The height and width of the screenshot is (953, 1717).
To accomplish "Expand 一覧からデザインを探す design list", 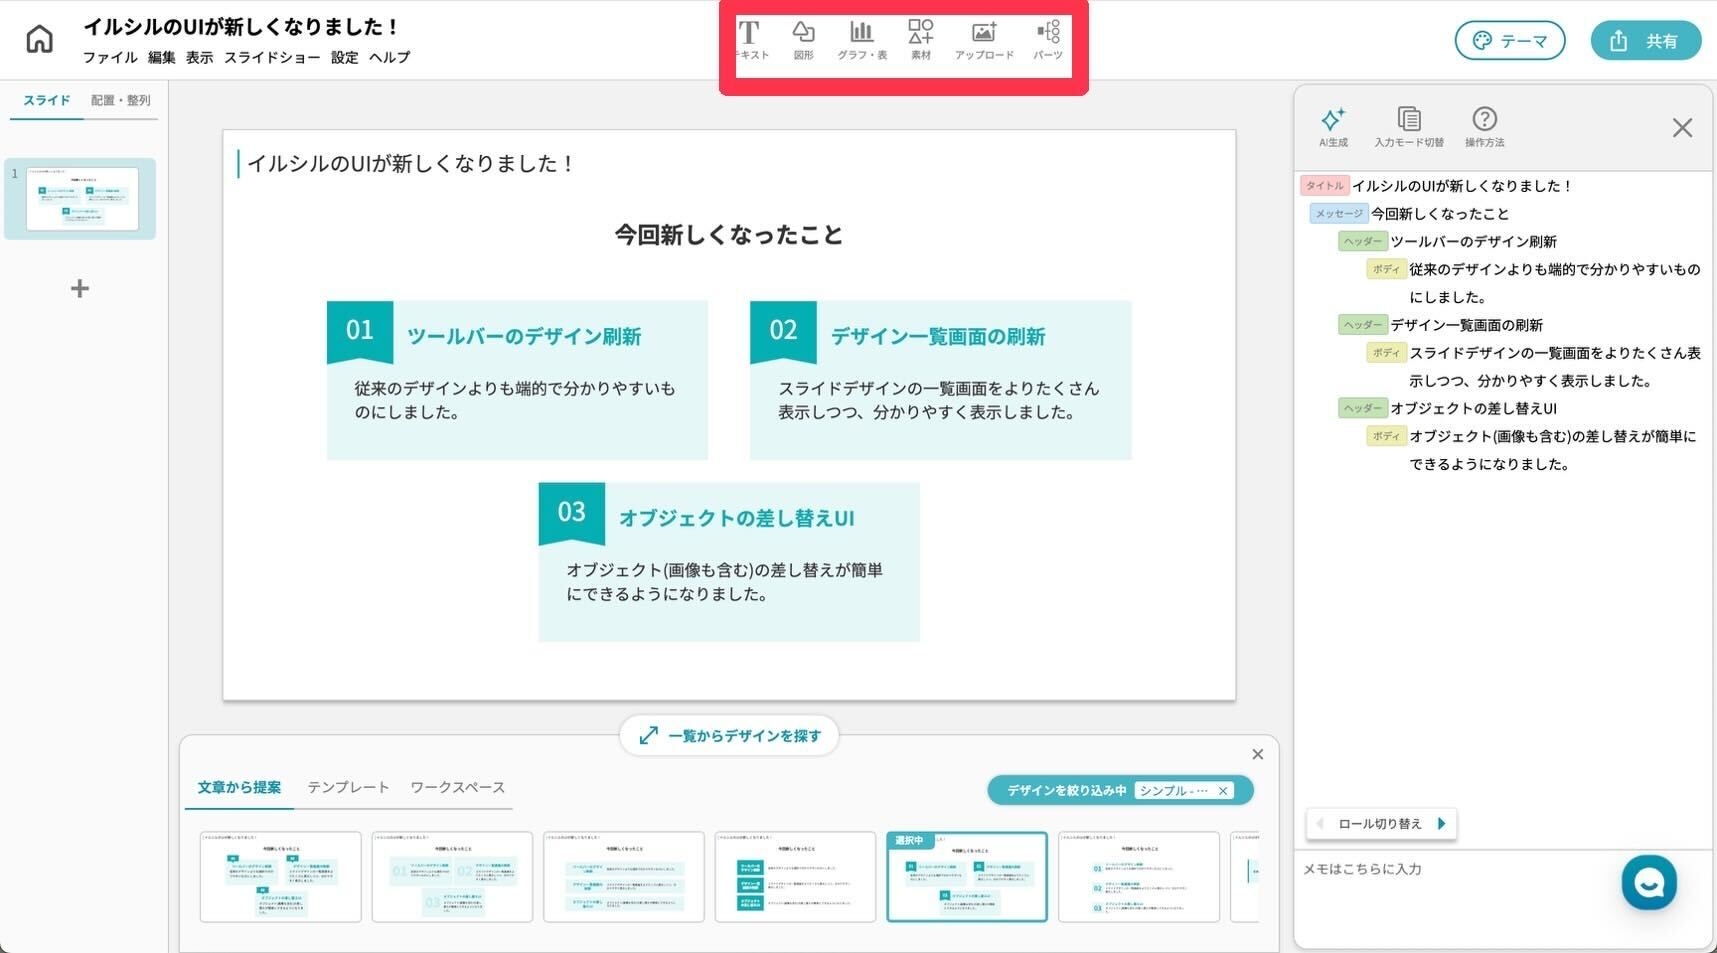I will (729, 736).
